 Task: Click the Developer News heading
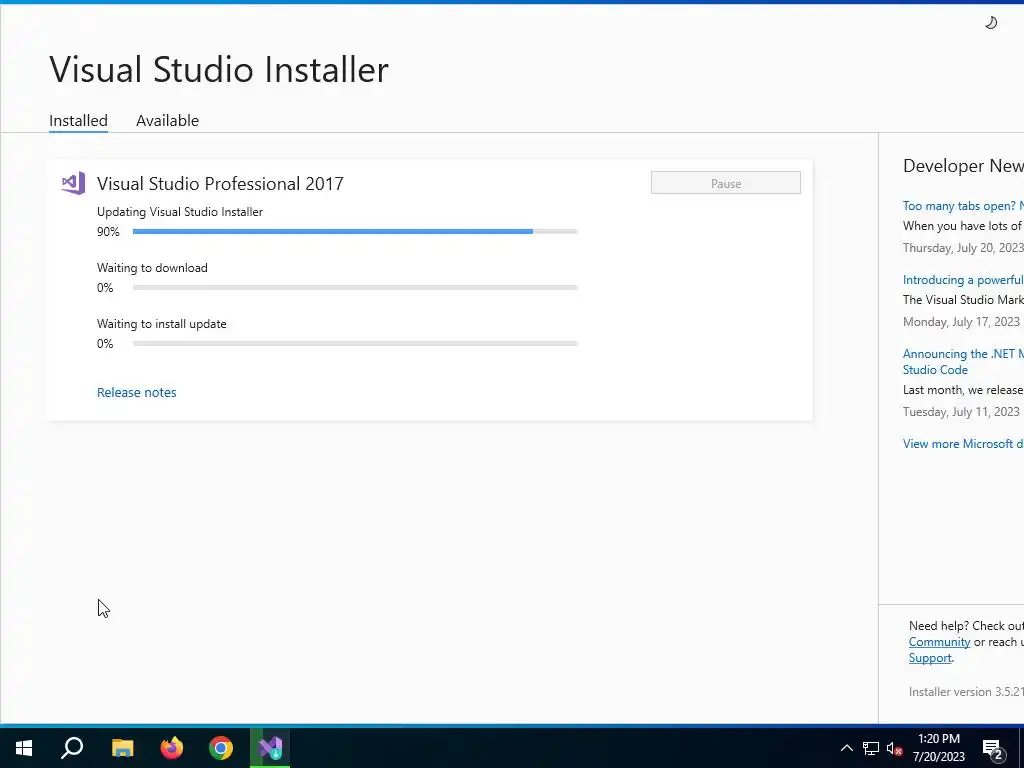pos(963,166)
